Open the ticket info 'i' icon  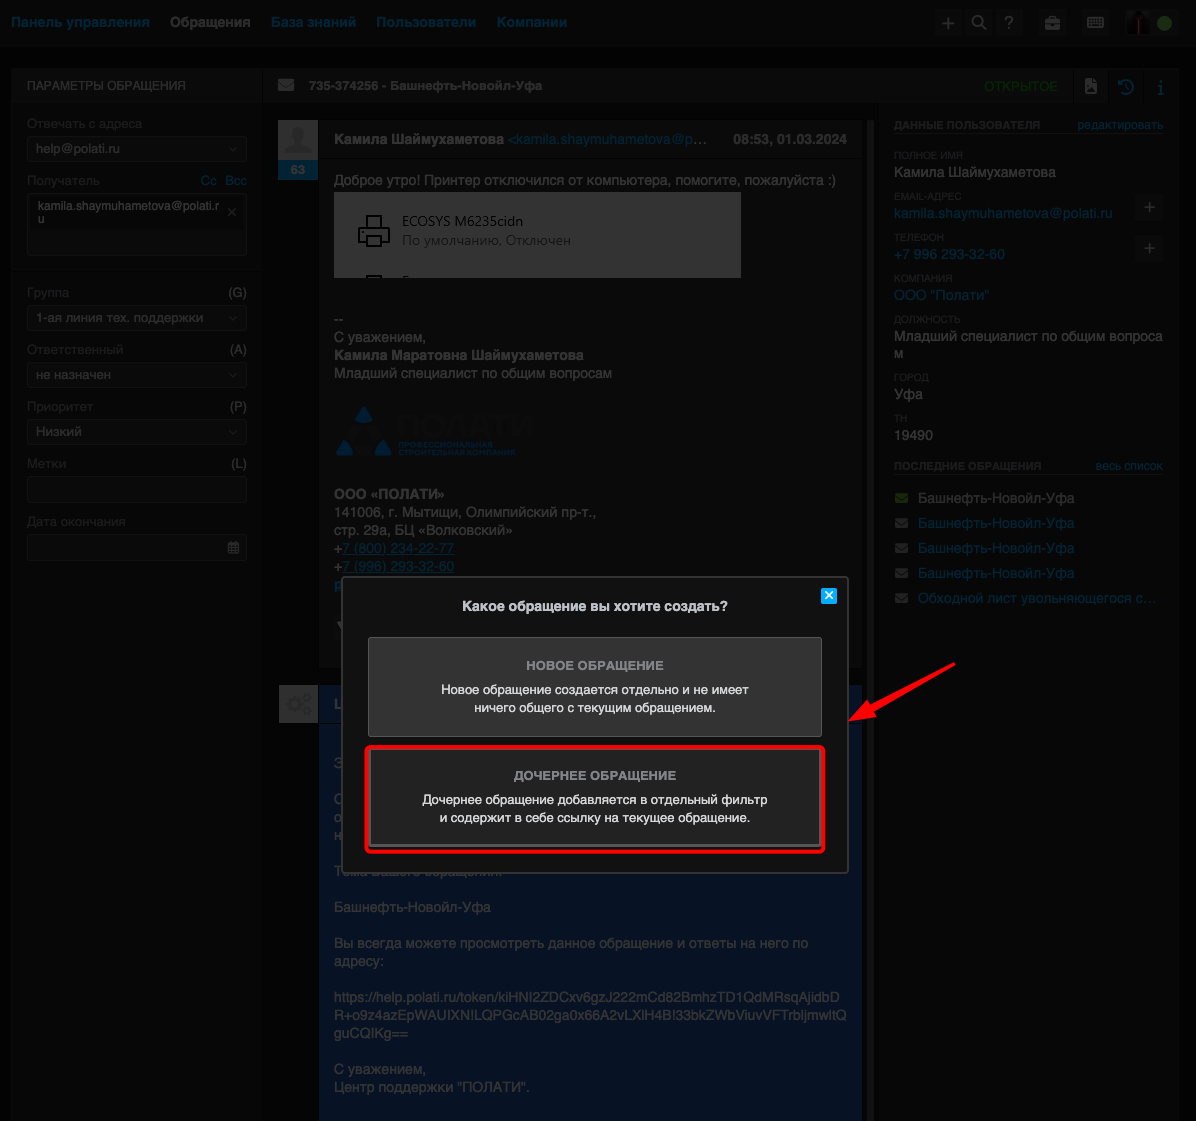pos(1160,87)
